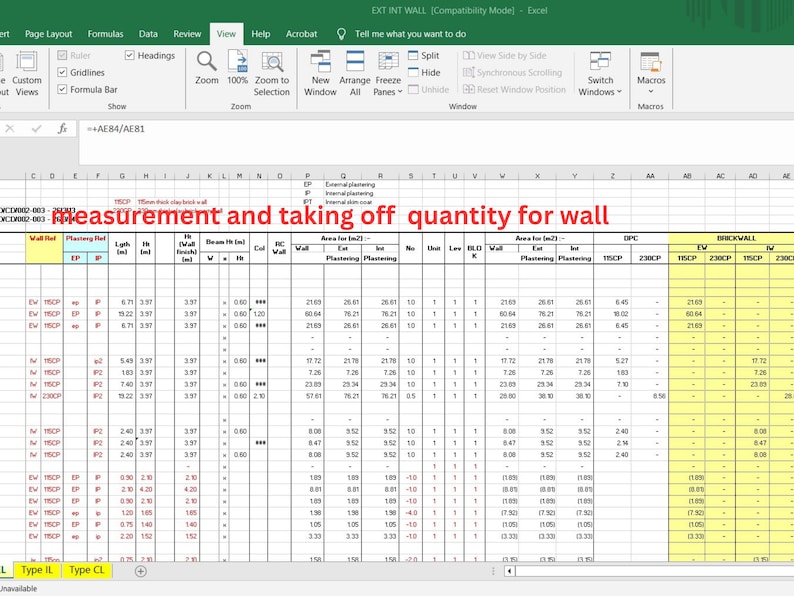Add a new sheet with plus icon
The image size is (794, 596).
[141, 571]
